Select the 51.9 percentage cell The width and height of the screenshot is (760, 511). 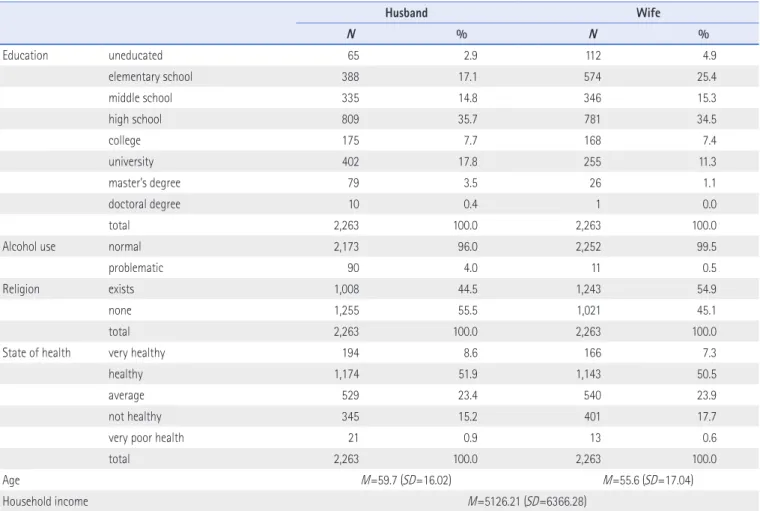coord(468,374)
